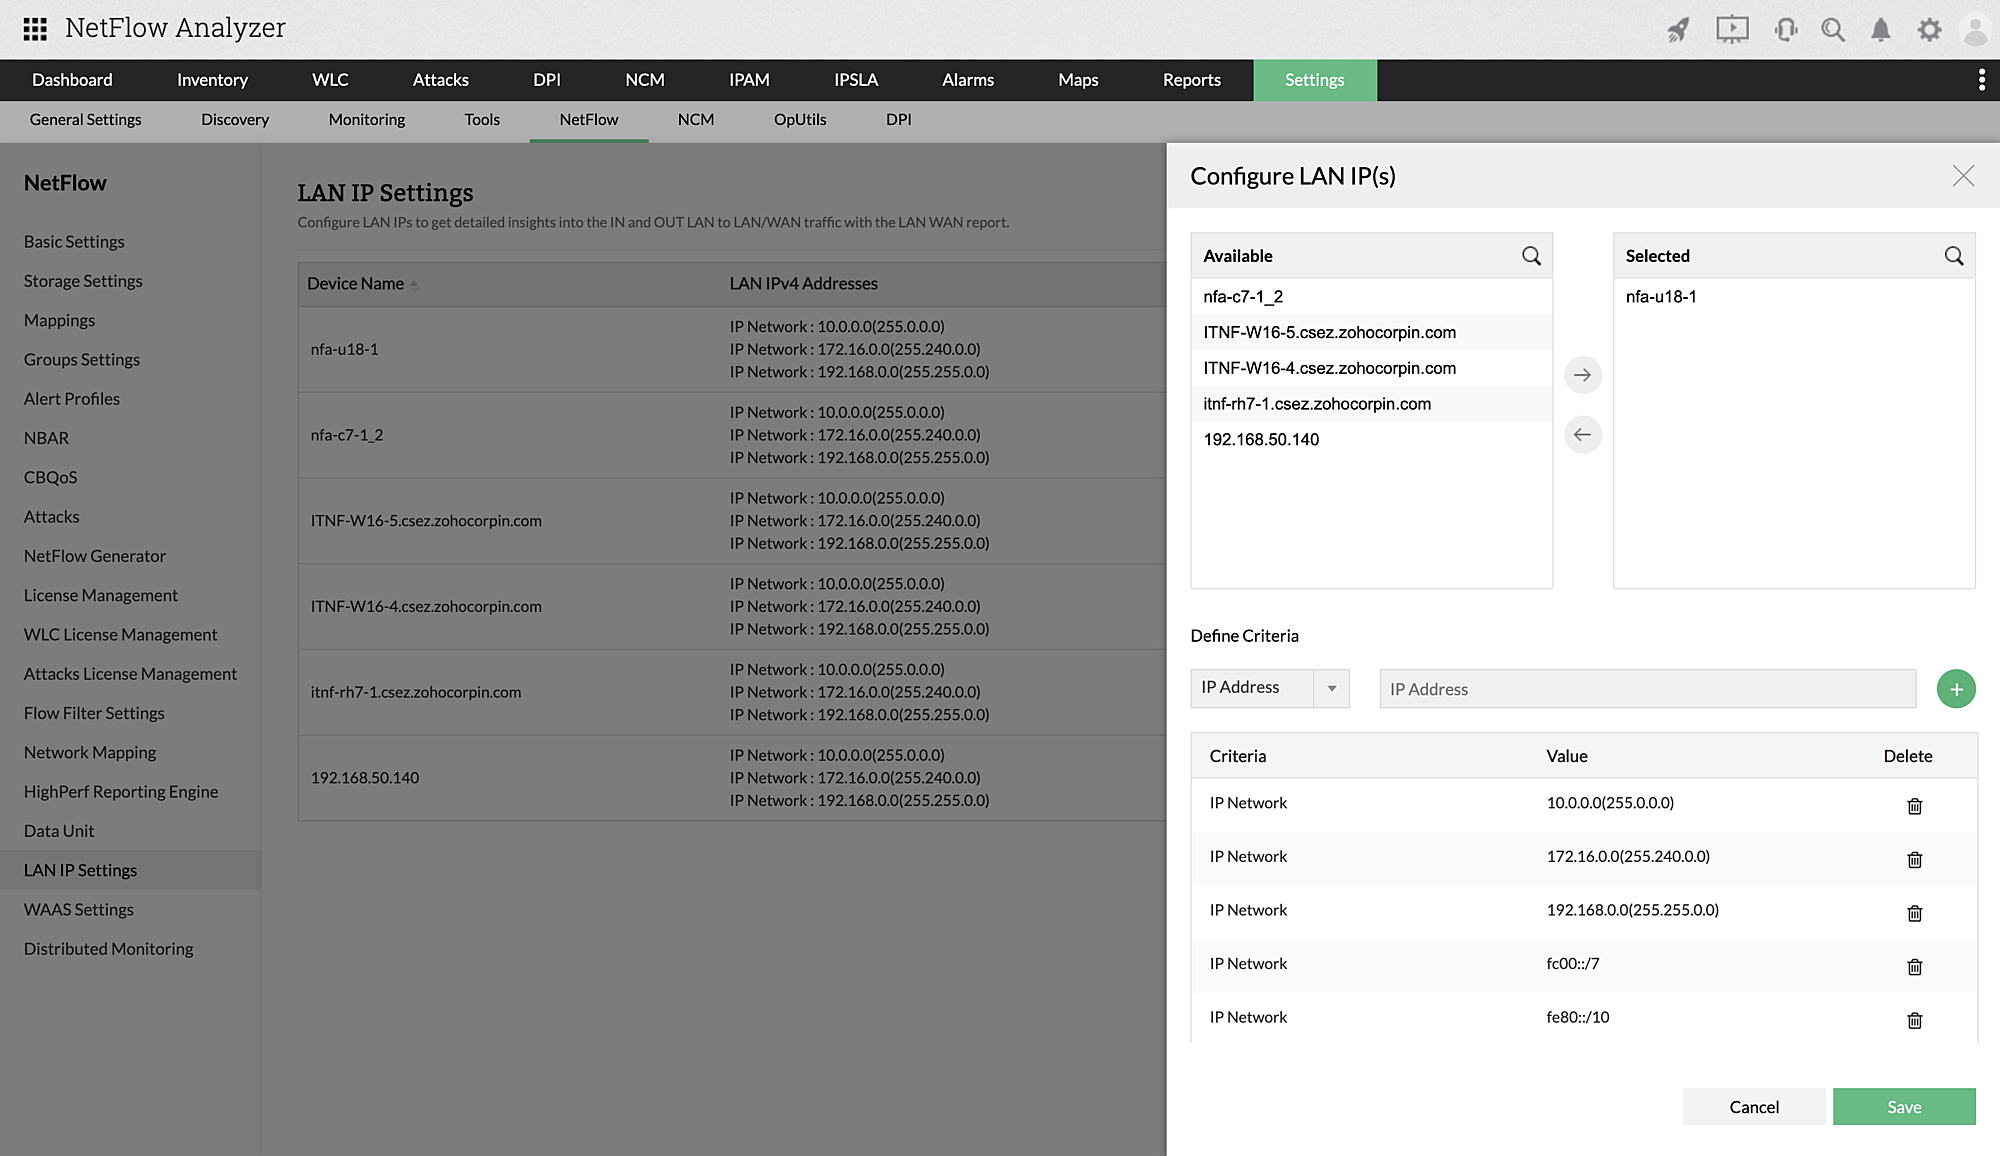Select the NetFlow tab in settings
Image resolution: width=2000 pixels, height=1156 pixels.
(589, 120)
